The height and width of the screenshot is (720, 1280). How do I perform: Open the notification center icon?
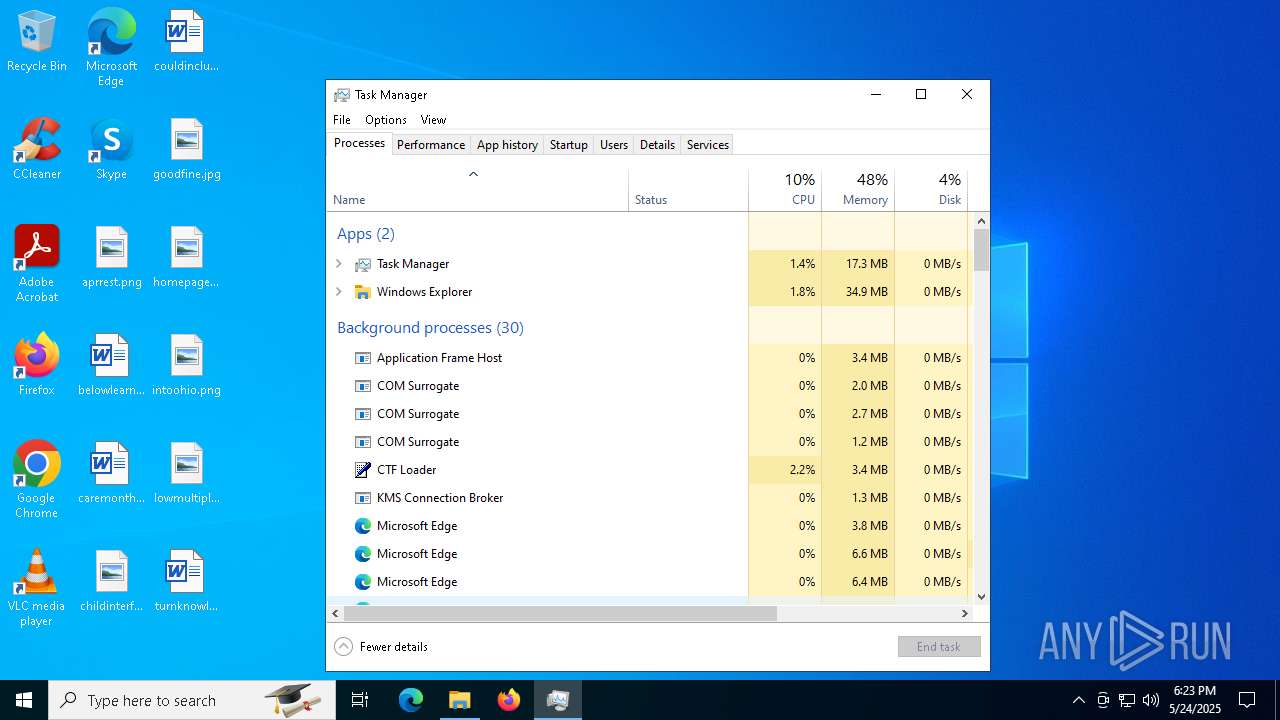click(x=1247, y=700)
